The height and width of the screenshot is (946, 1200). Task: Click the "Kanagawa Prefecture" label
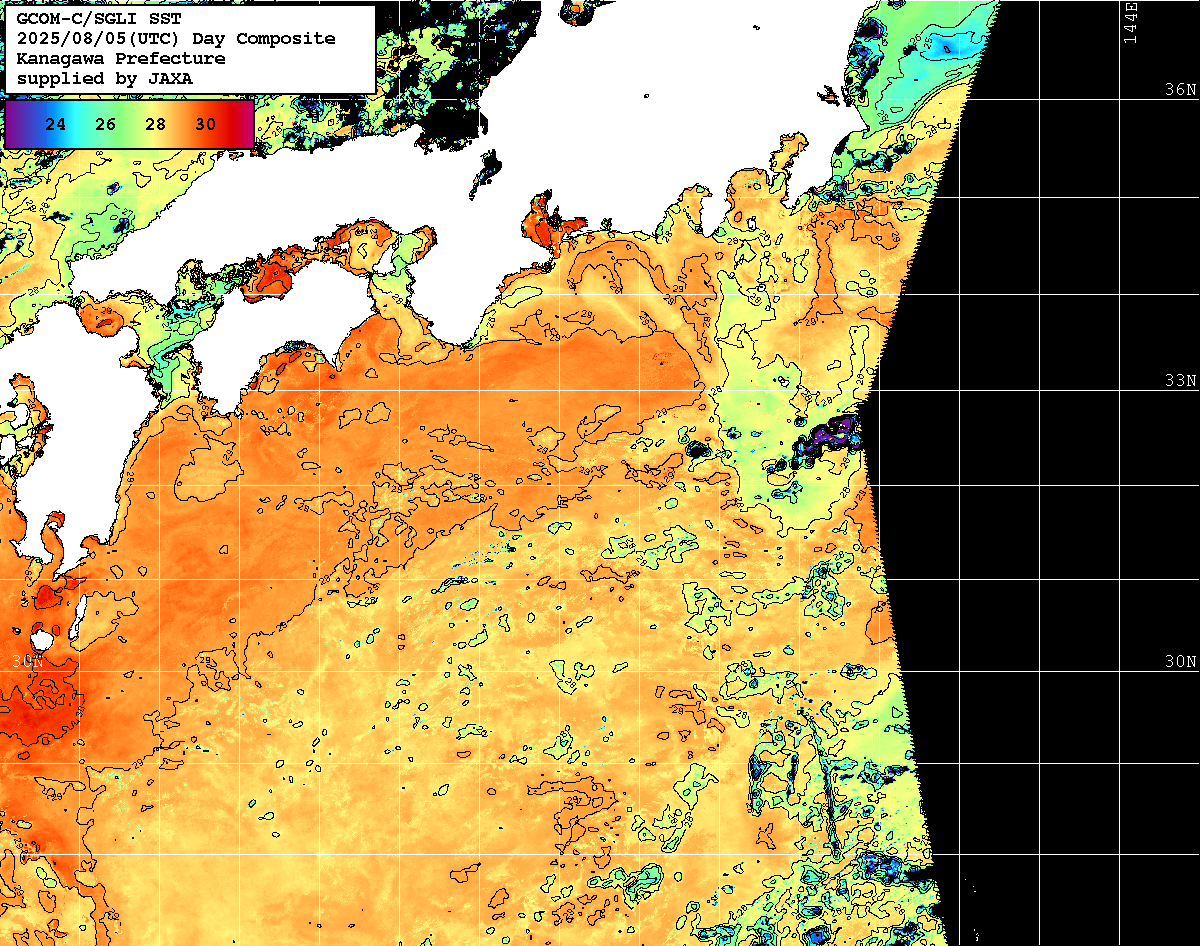(121, 58)
